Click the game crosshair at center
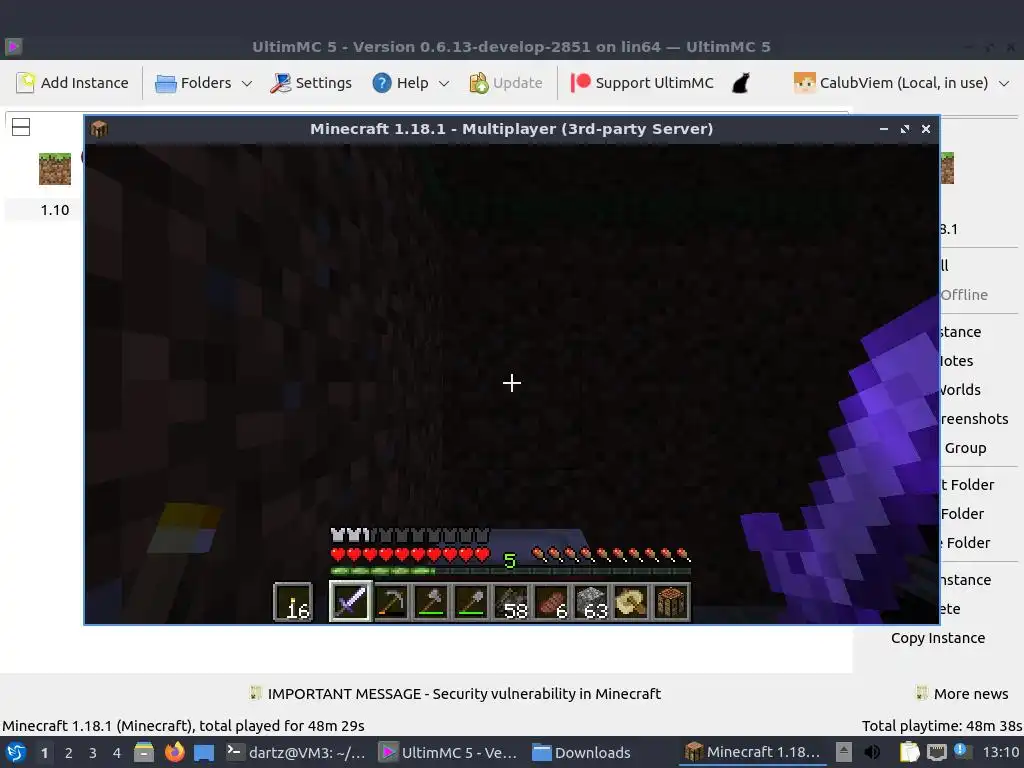 pyautogui.click(x=512, y=383)
